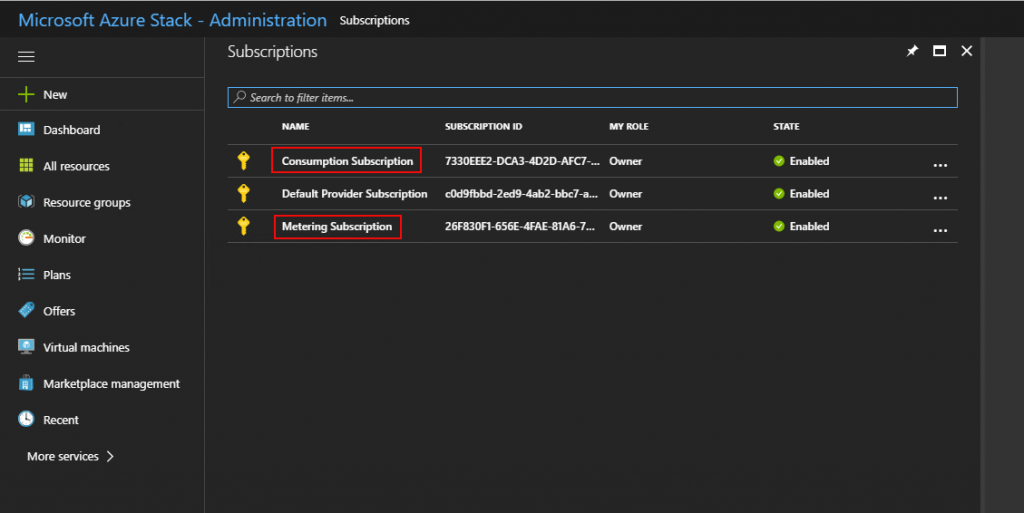Click the Enabled checkmark for Consumption Subscription
The height and width of the screenshot is (513, 1024).
tap(778, 161)
